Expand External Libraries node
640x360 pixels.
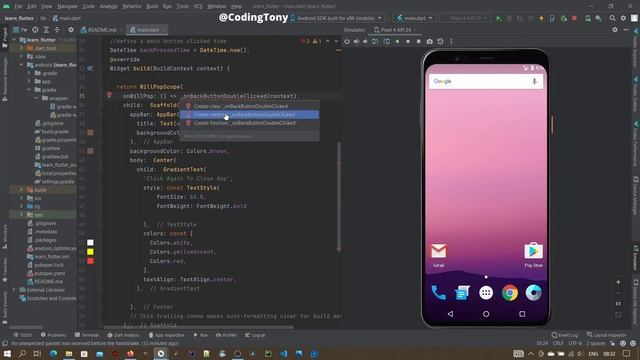tap(14, 290)
